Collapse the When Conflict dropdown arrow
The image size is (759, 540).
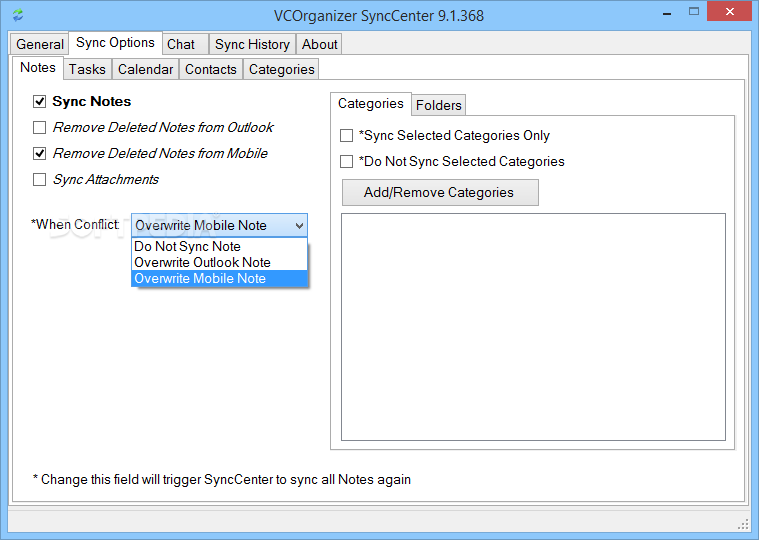[299, 225]
